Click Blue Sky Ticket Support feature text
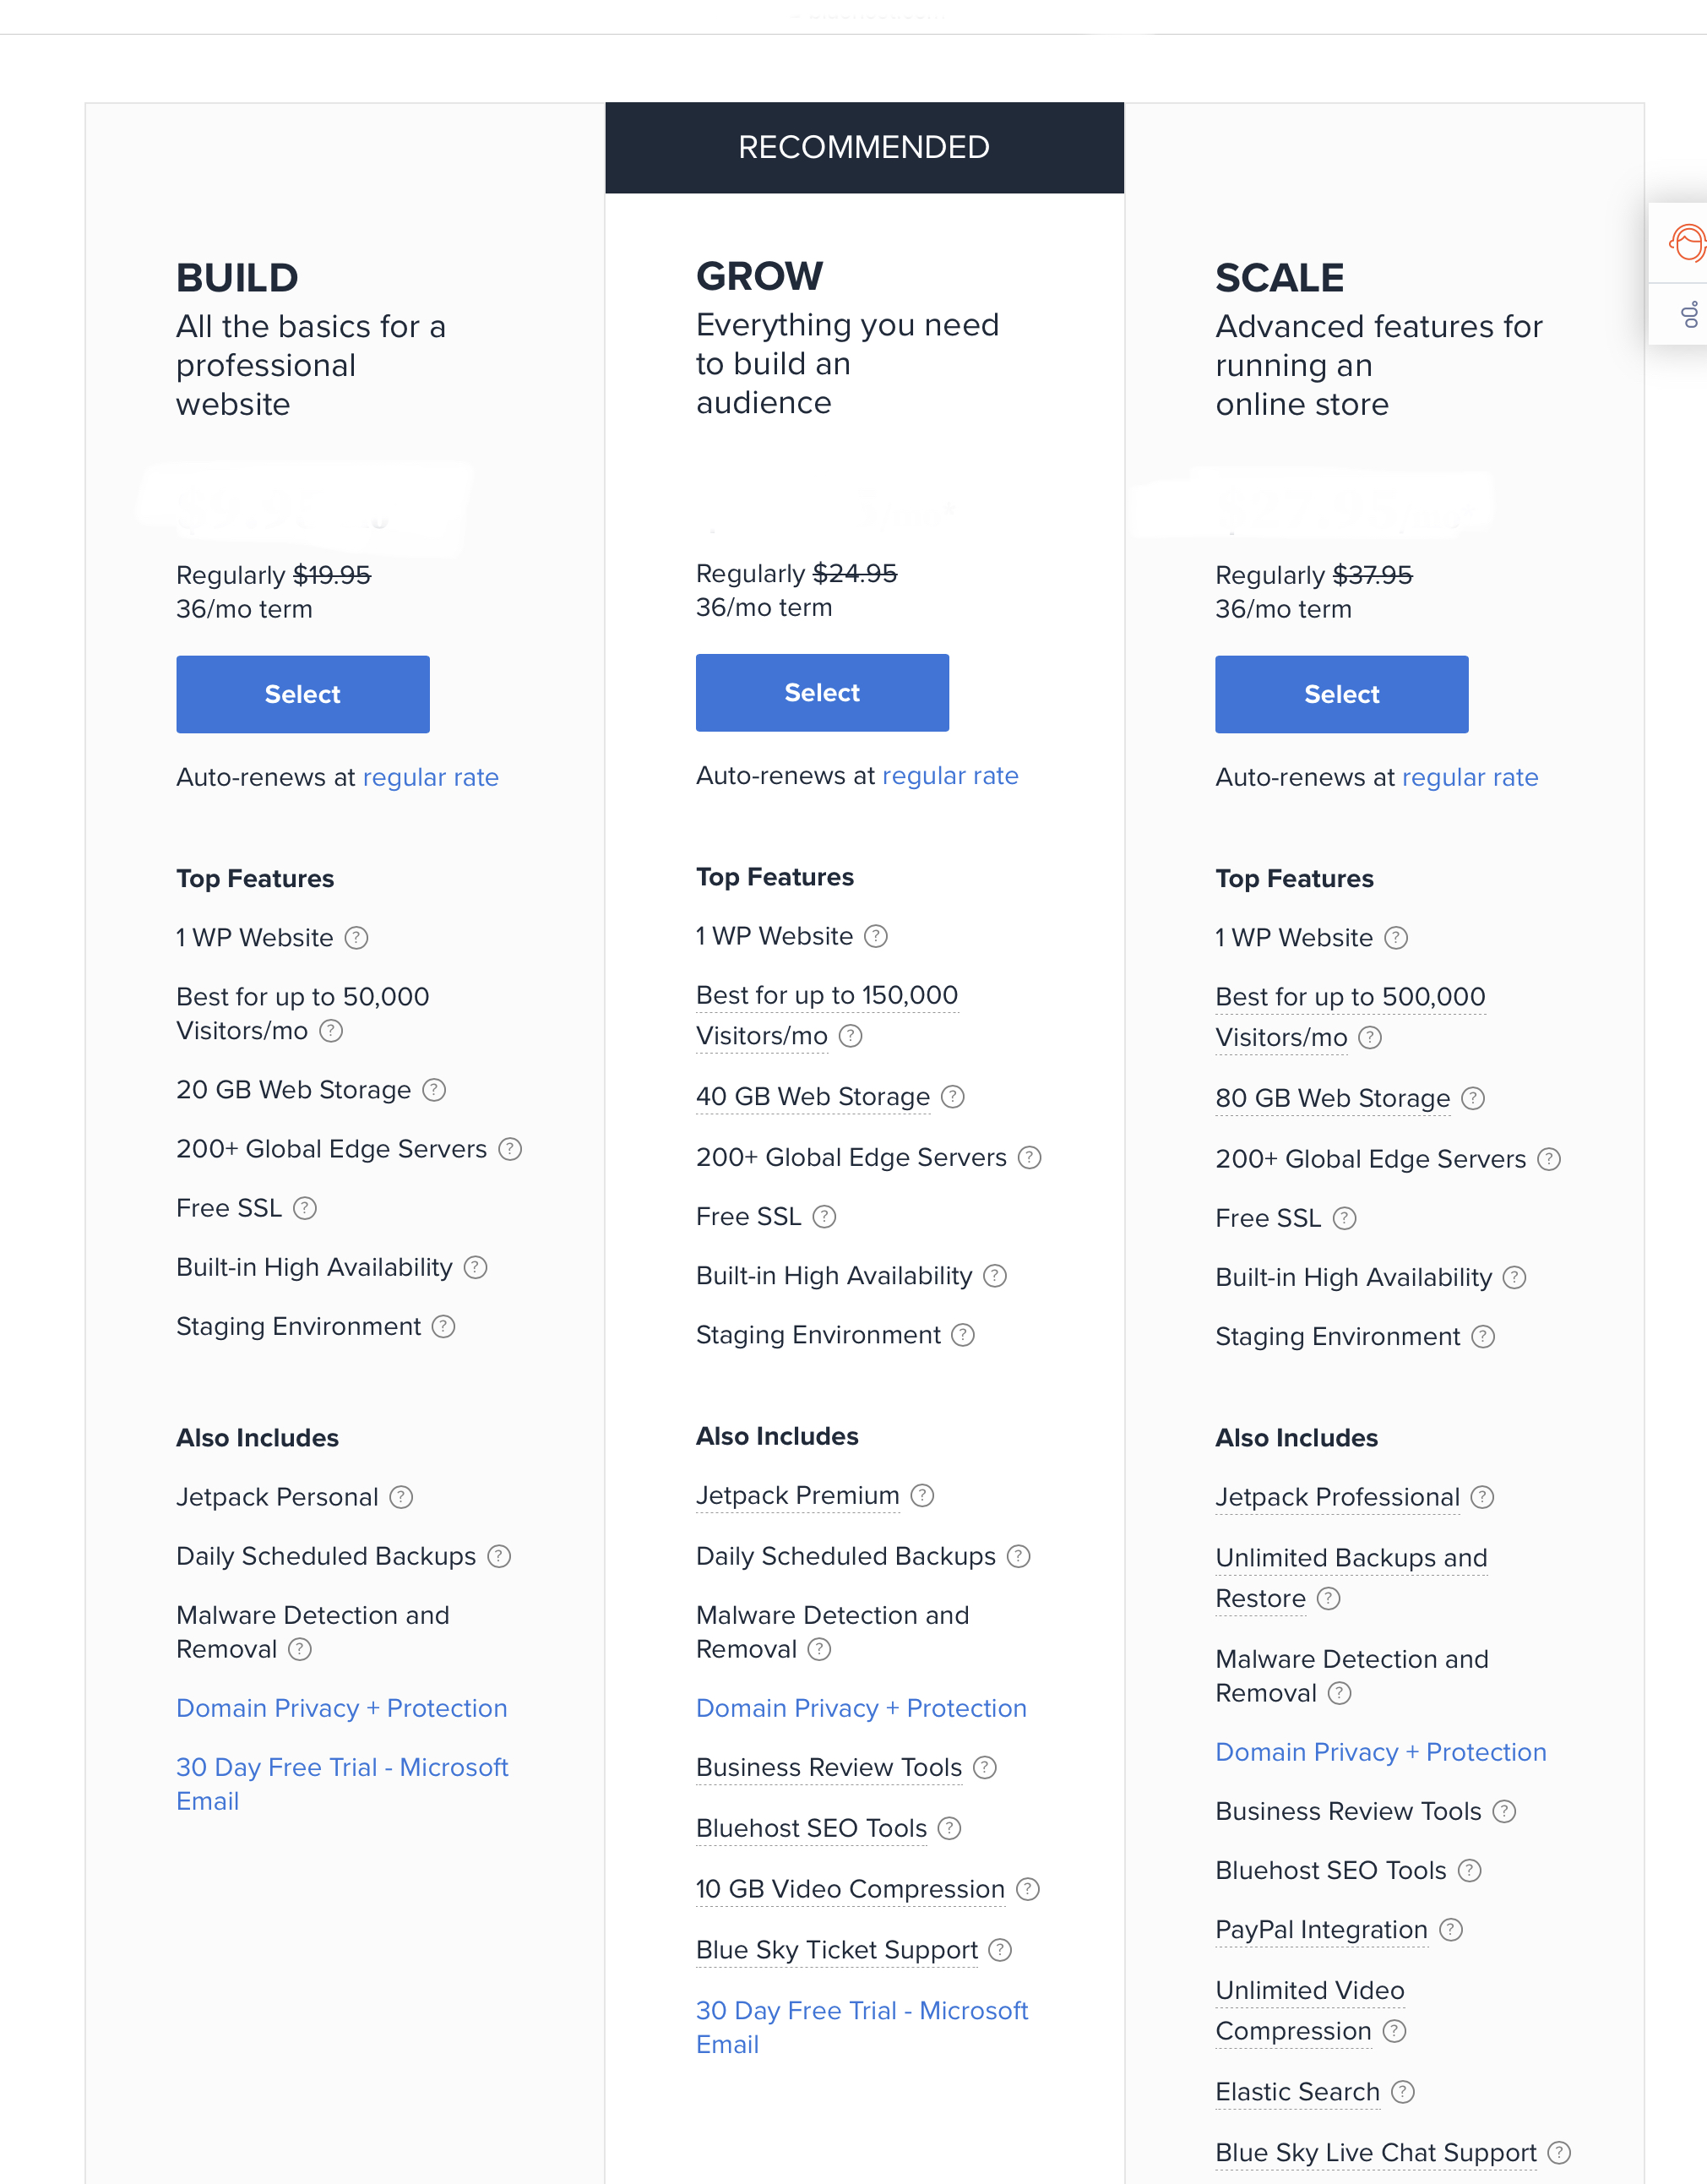Screen dimensions: 1707x2184 (837, 1950)
